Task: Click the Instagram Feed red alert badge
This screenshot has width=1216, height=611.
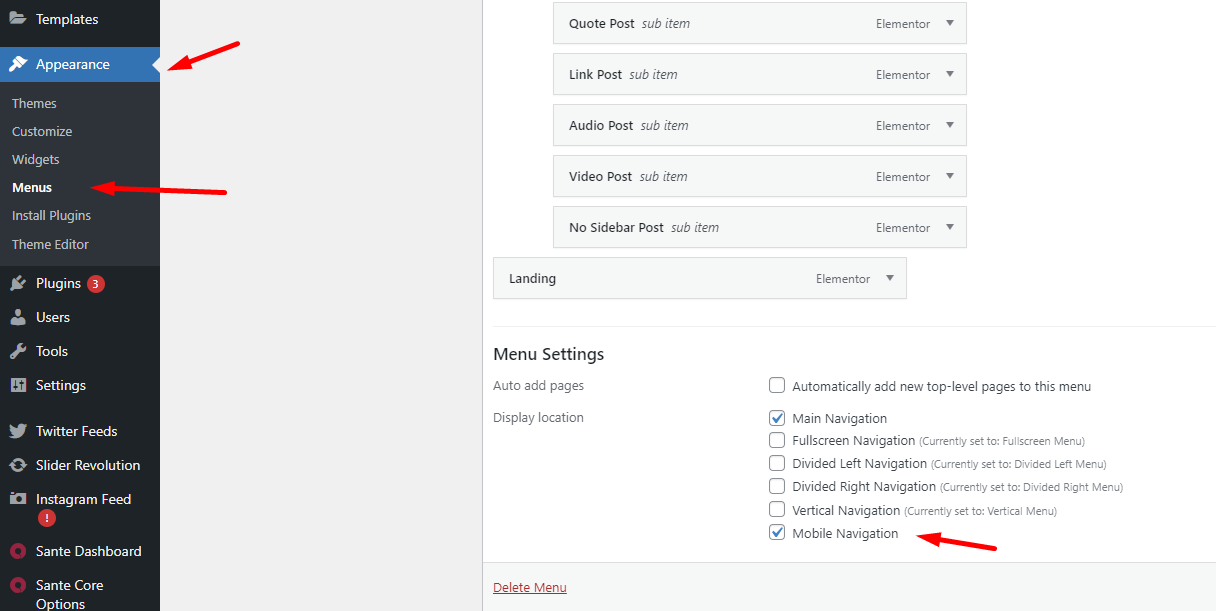Action: [47, 518]
